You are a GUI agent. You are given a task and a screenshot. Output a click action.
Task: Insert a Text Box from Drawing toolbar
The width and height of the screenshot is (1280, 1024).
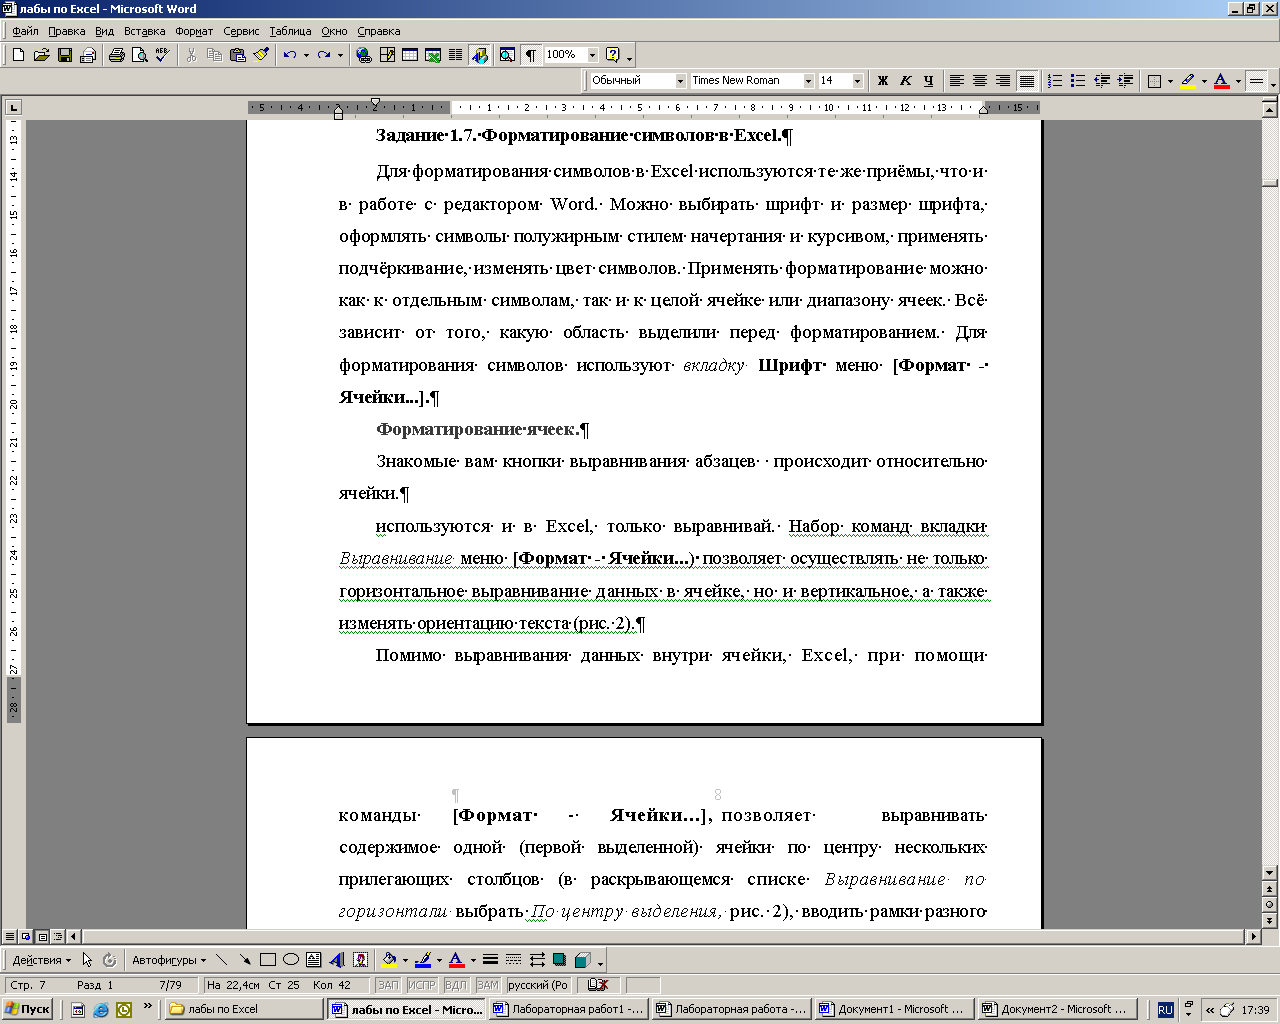tap(314, 960)
